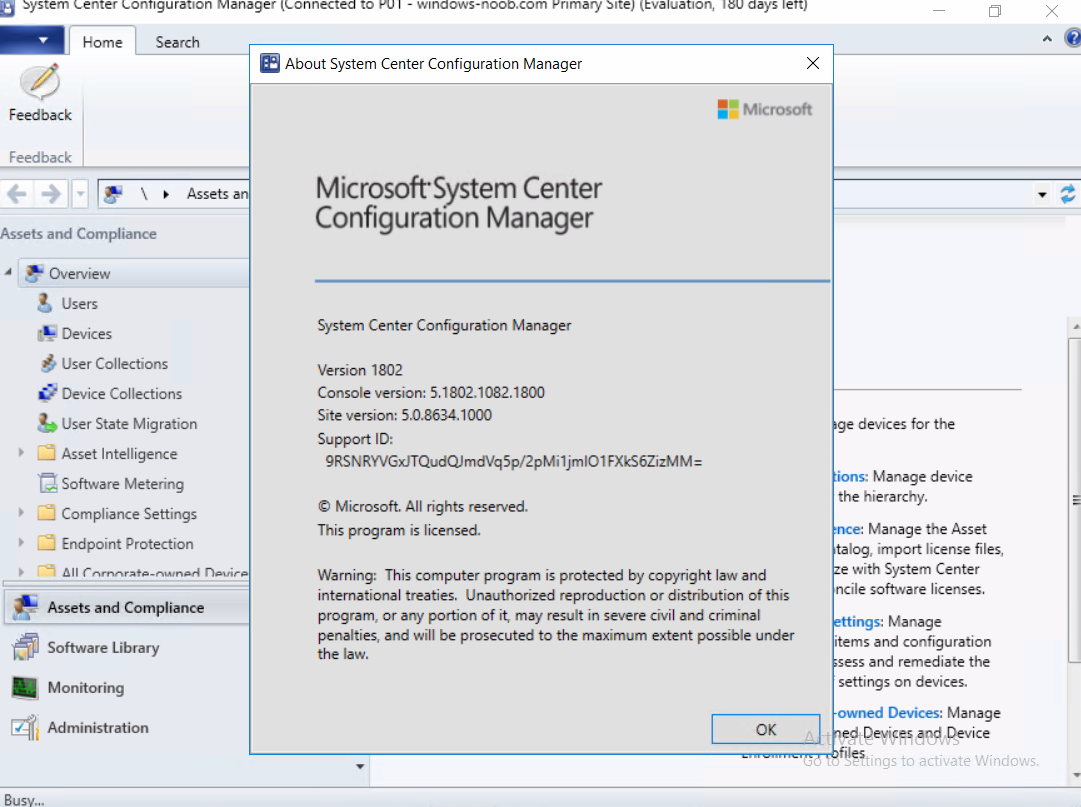Open the navigation history dropdown arrow
This screenshot has width=1081, height=807.
tap(81, 194)
